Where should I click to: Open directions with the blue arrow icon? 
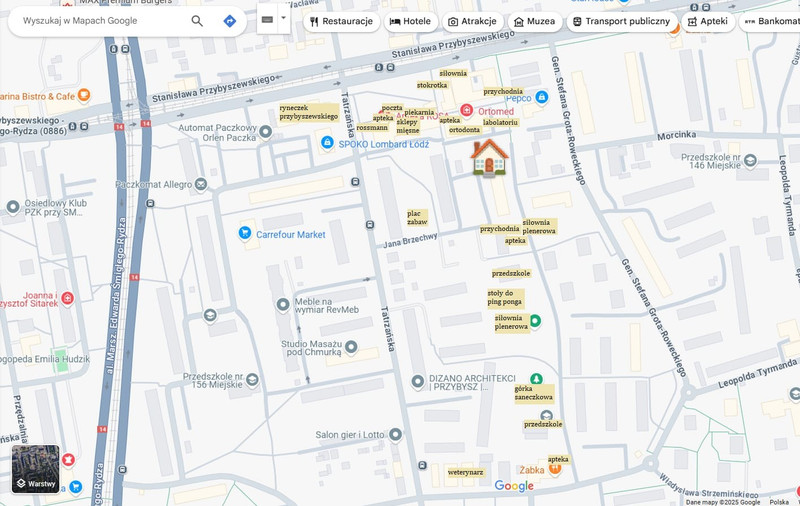click(x=229, y=21)
